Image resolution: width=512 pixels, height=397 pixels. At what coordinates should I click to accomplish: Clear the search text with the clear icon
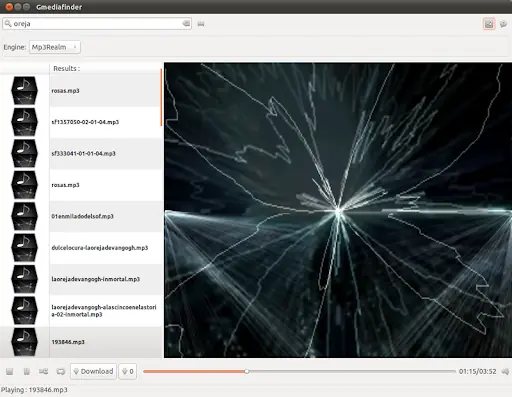click(x=186, y=24)
